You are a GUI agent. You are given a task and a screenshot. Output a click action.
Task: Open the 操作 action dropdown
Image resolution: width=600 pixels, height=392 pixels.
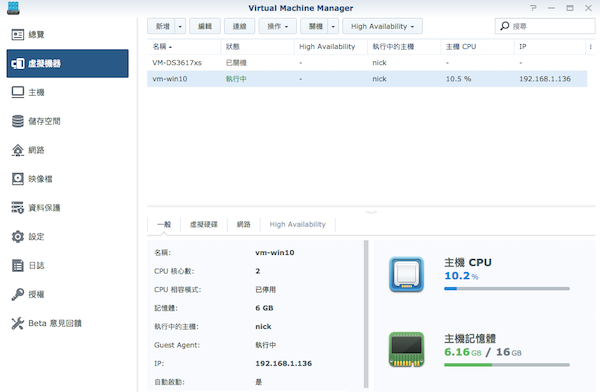(x=277, y=26)
